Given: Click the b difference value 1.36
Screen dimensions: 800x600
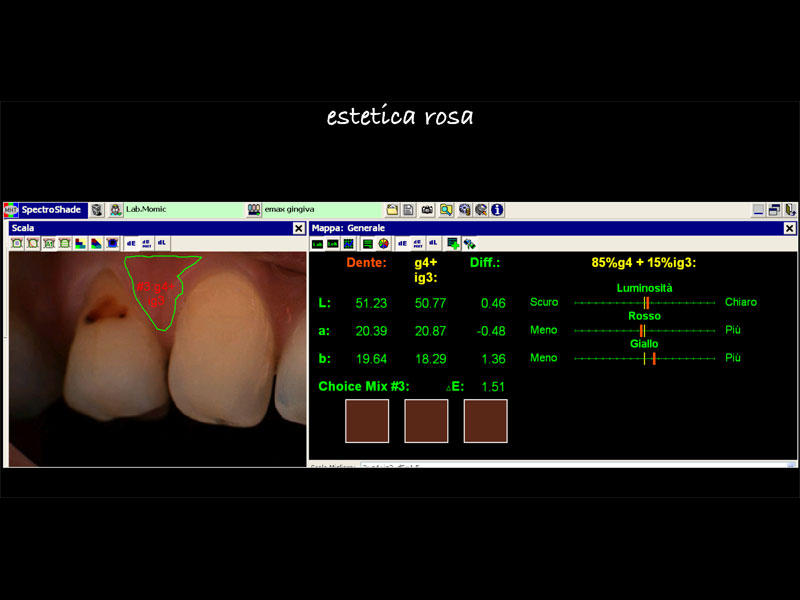Looking at the screenshot, I should tap(493, 359).
